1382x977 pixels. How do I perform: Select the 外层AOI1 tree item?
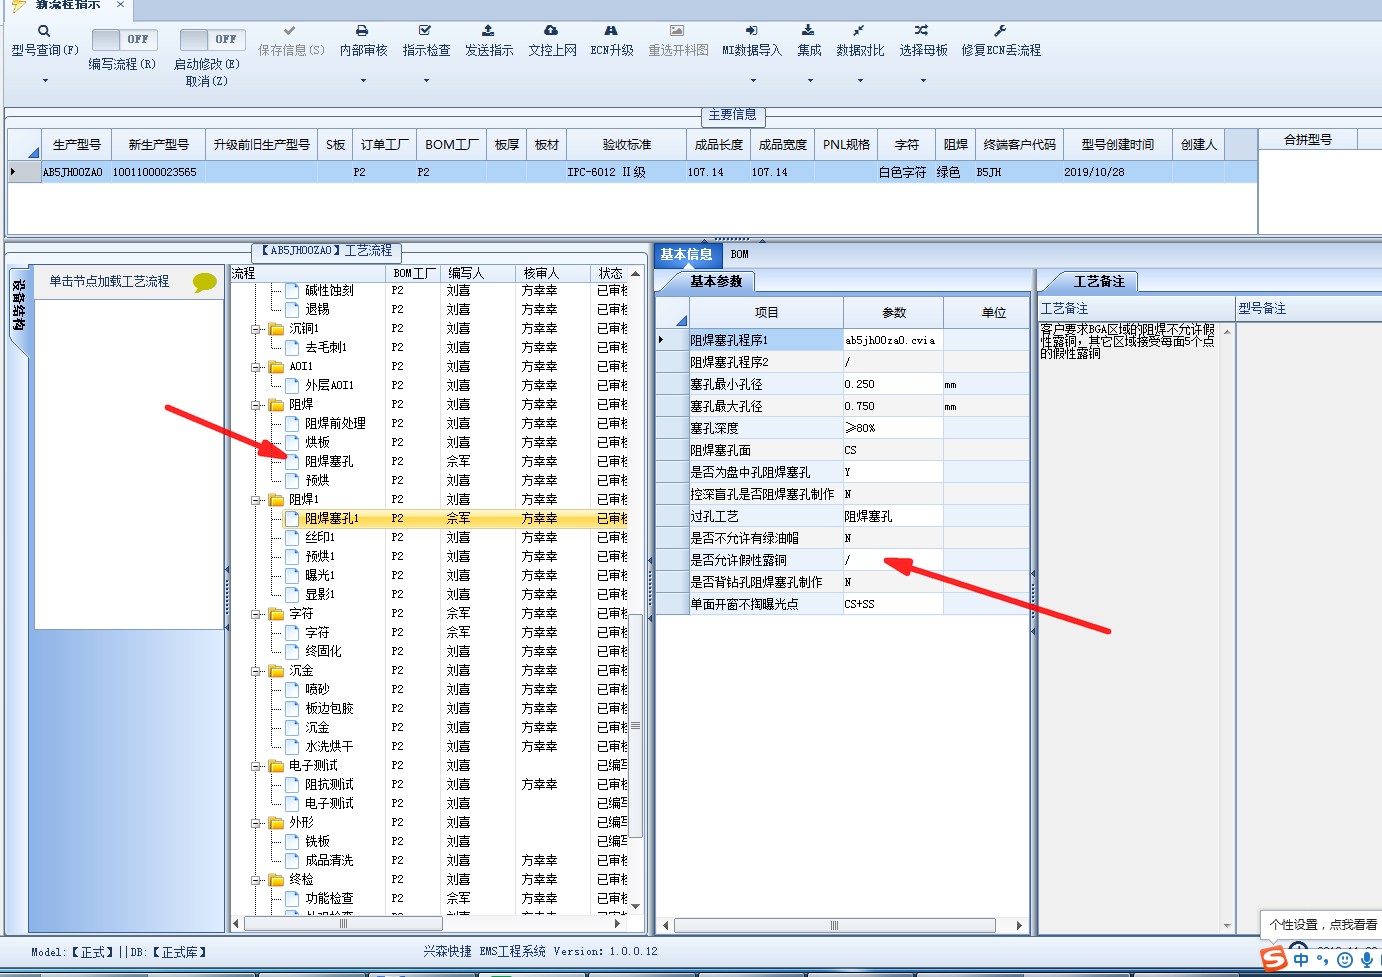coord(329,386)
